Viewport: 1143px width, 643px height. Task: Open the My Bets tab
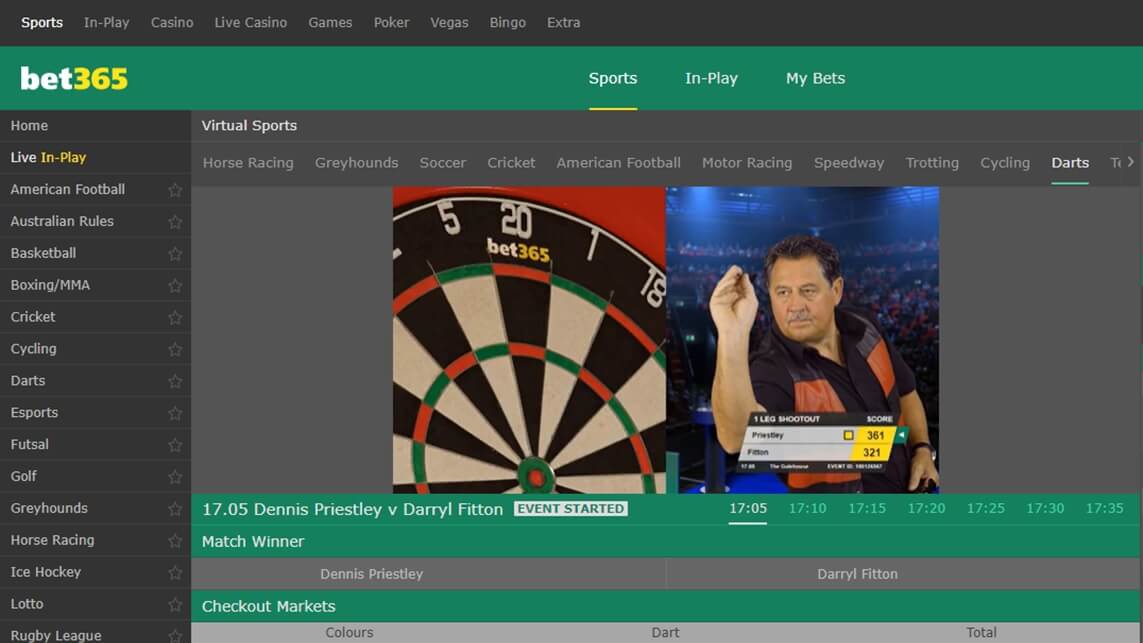click(x=816, y=78)
